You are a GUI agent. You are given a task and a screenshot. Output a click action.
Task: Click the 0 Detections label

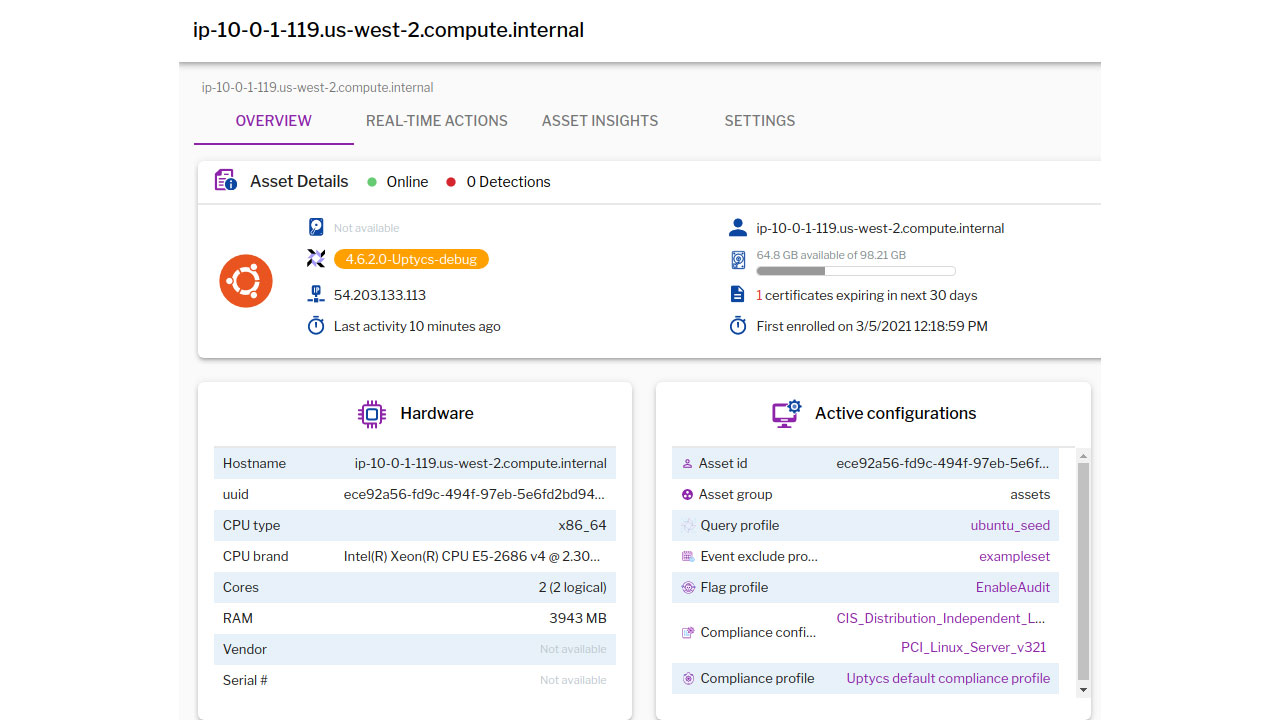(x=508, y=182)
